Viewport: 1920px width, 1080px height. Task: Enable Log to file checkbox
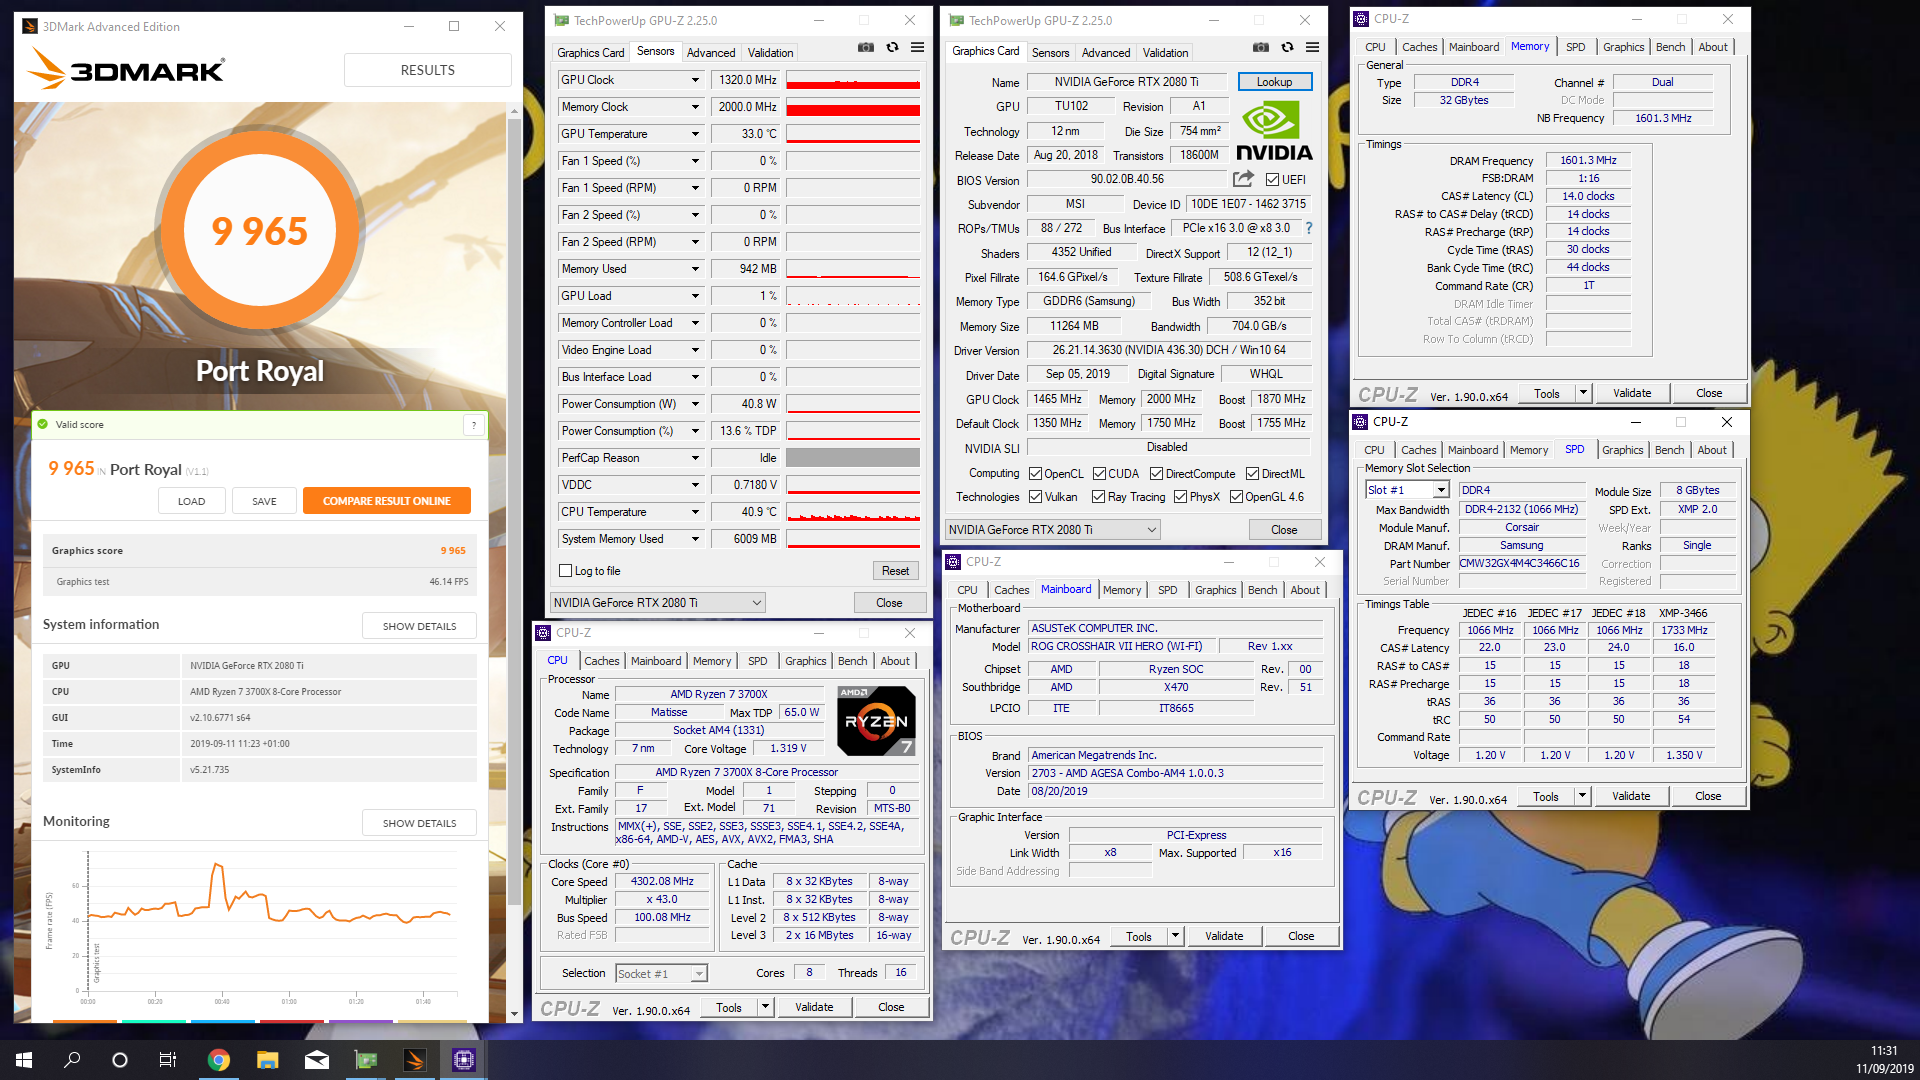click(565, 571)
